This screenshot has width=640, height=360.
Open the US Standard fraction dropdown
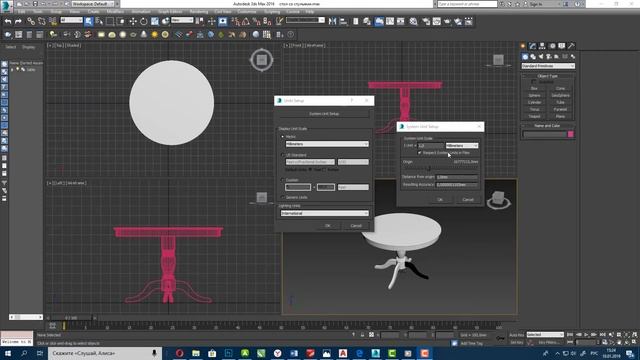click(x=353, y=162)
